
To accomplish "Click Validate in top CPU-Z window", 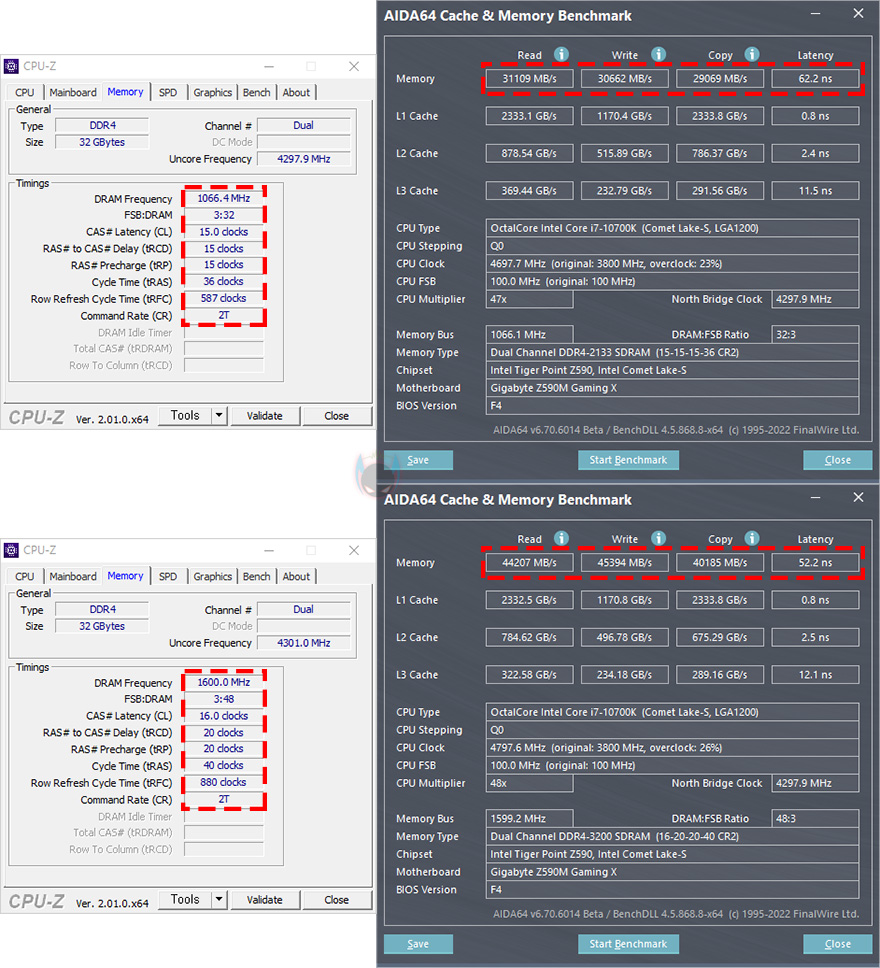I will pyautogui.click(x=265, y=416).
